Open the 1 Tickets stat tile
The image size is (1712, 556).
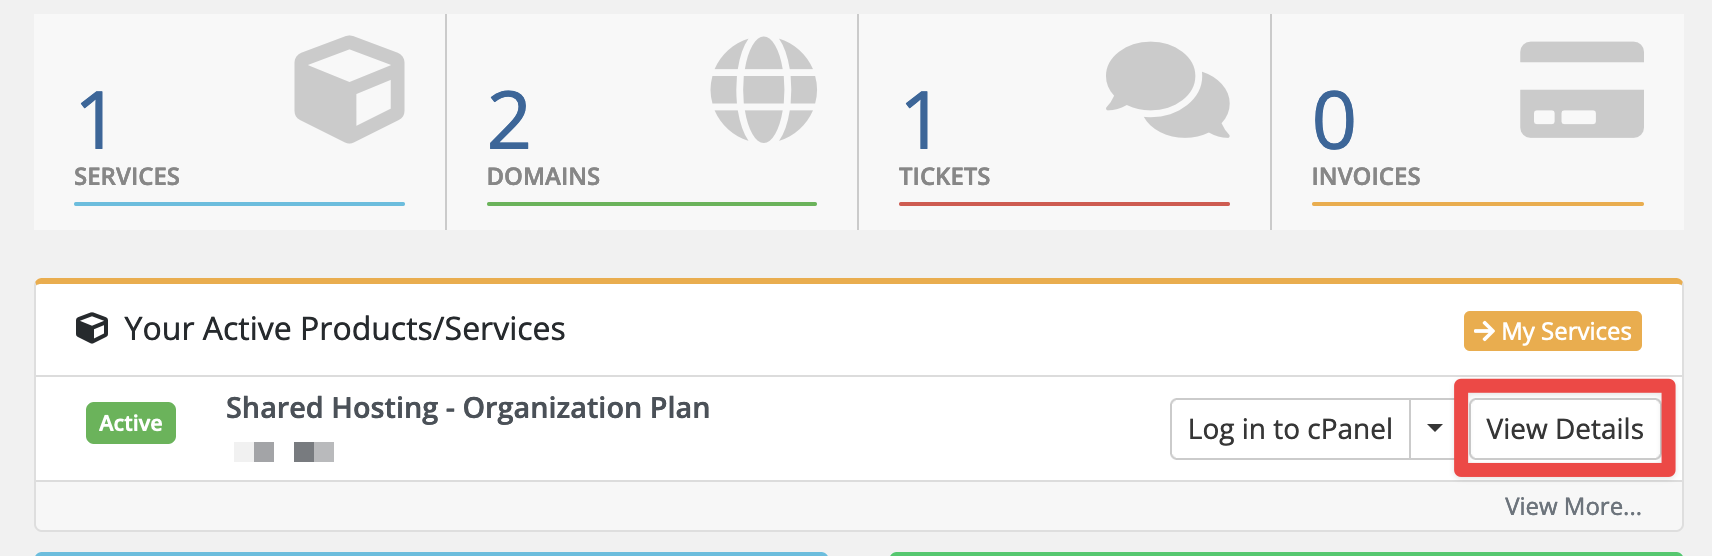(x=1064, y=122)
